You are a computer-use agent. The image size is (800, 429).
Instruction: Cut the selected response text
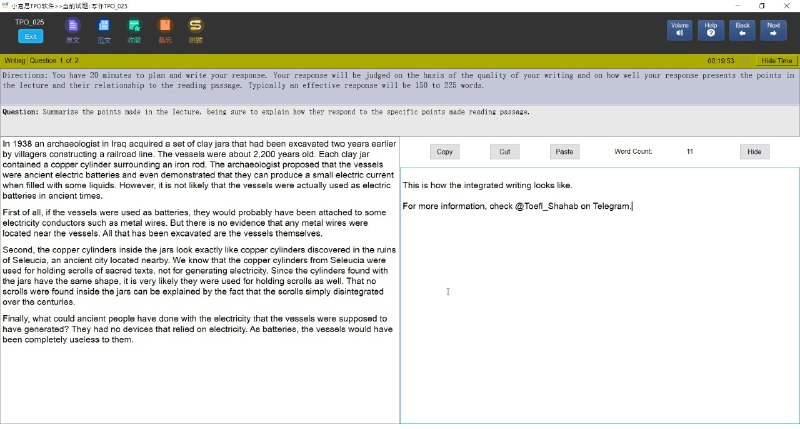pyautogui.click(x=505, y=152)
